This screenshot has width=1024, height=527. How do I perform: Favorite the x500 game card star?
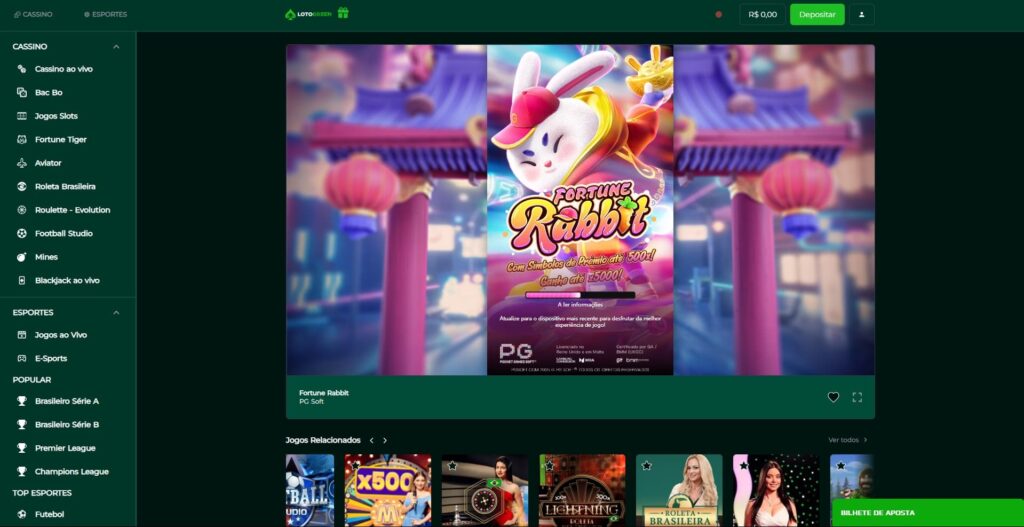click(x=355, y=466)
